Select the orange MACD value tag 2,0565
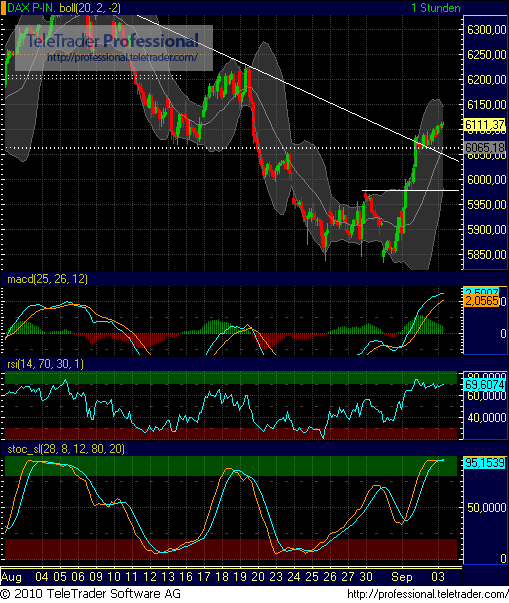 coord(482,301)
